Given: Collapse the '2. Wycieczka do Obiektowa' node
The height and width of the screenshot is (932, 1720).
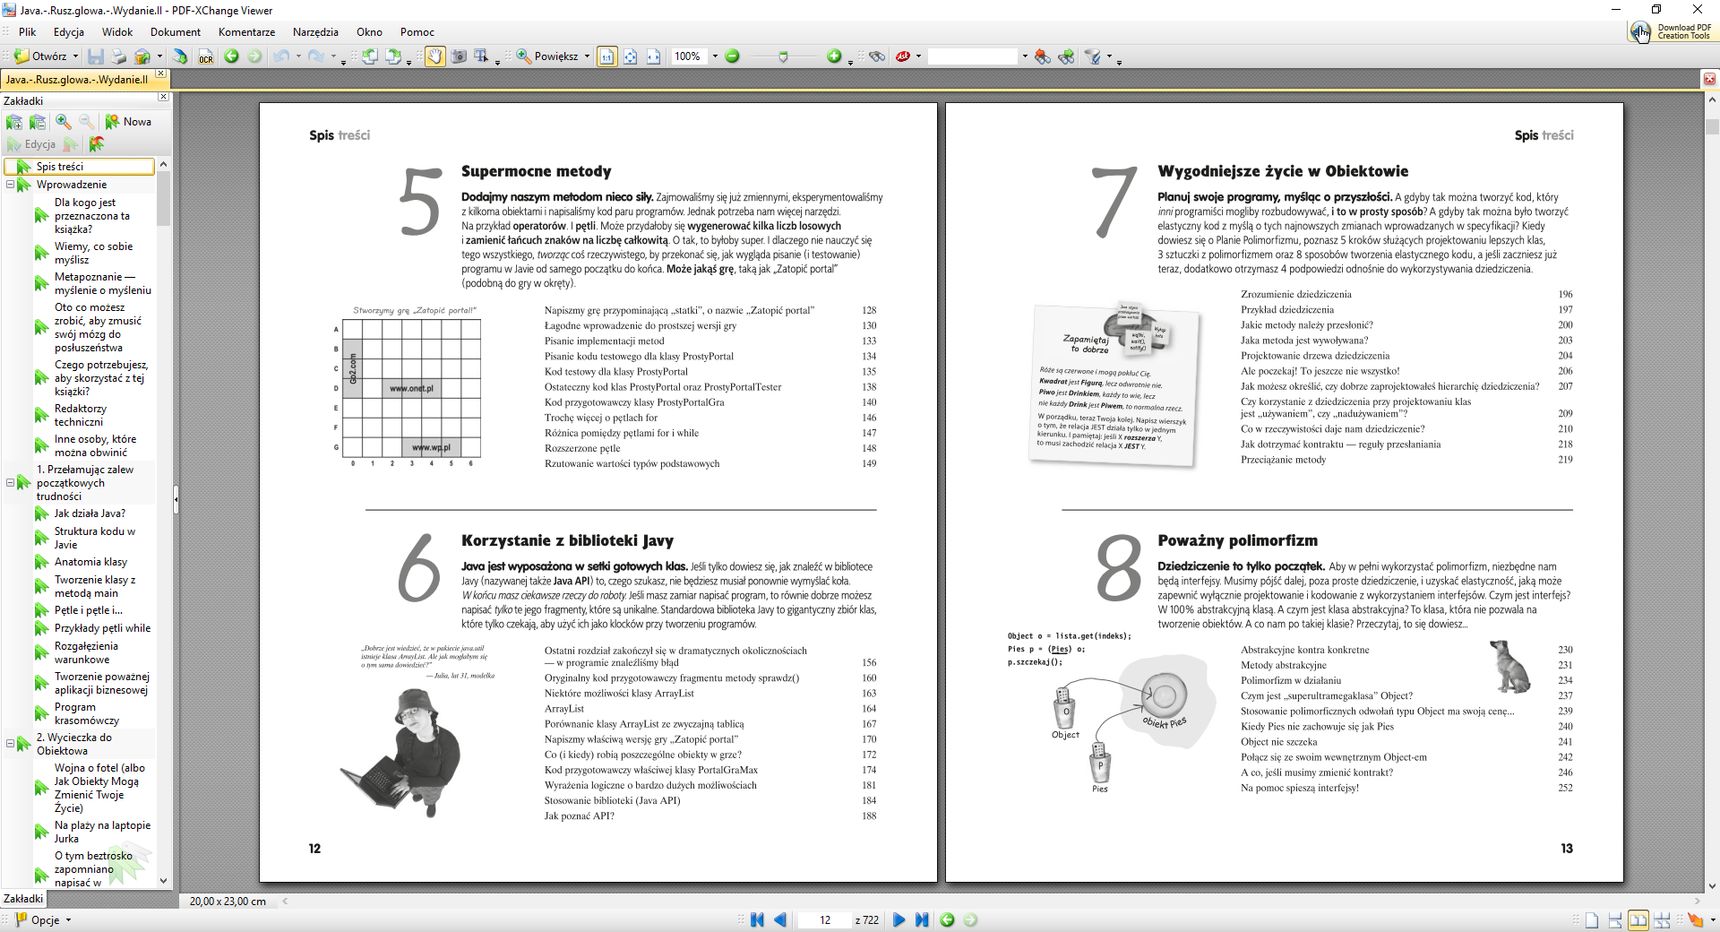Looking at the screenshot, I should (10, 744).
